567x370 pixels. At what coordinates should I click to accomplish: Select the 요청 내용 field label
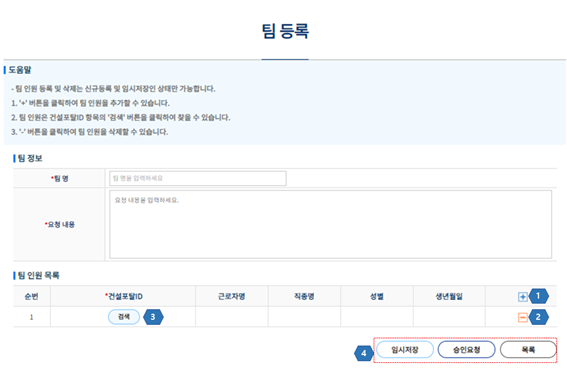click(x=60, y=224)
